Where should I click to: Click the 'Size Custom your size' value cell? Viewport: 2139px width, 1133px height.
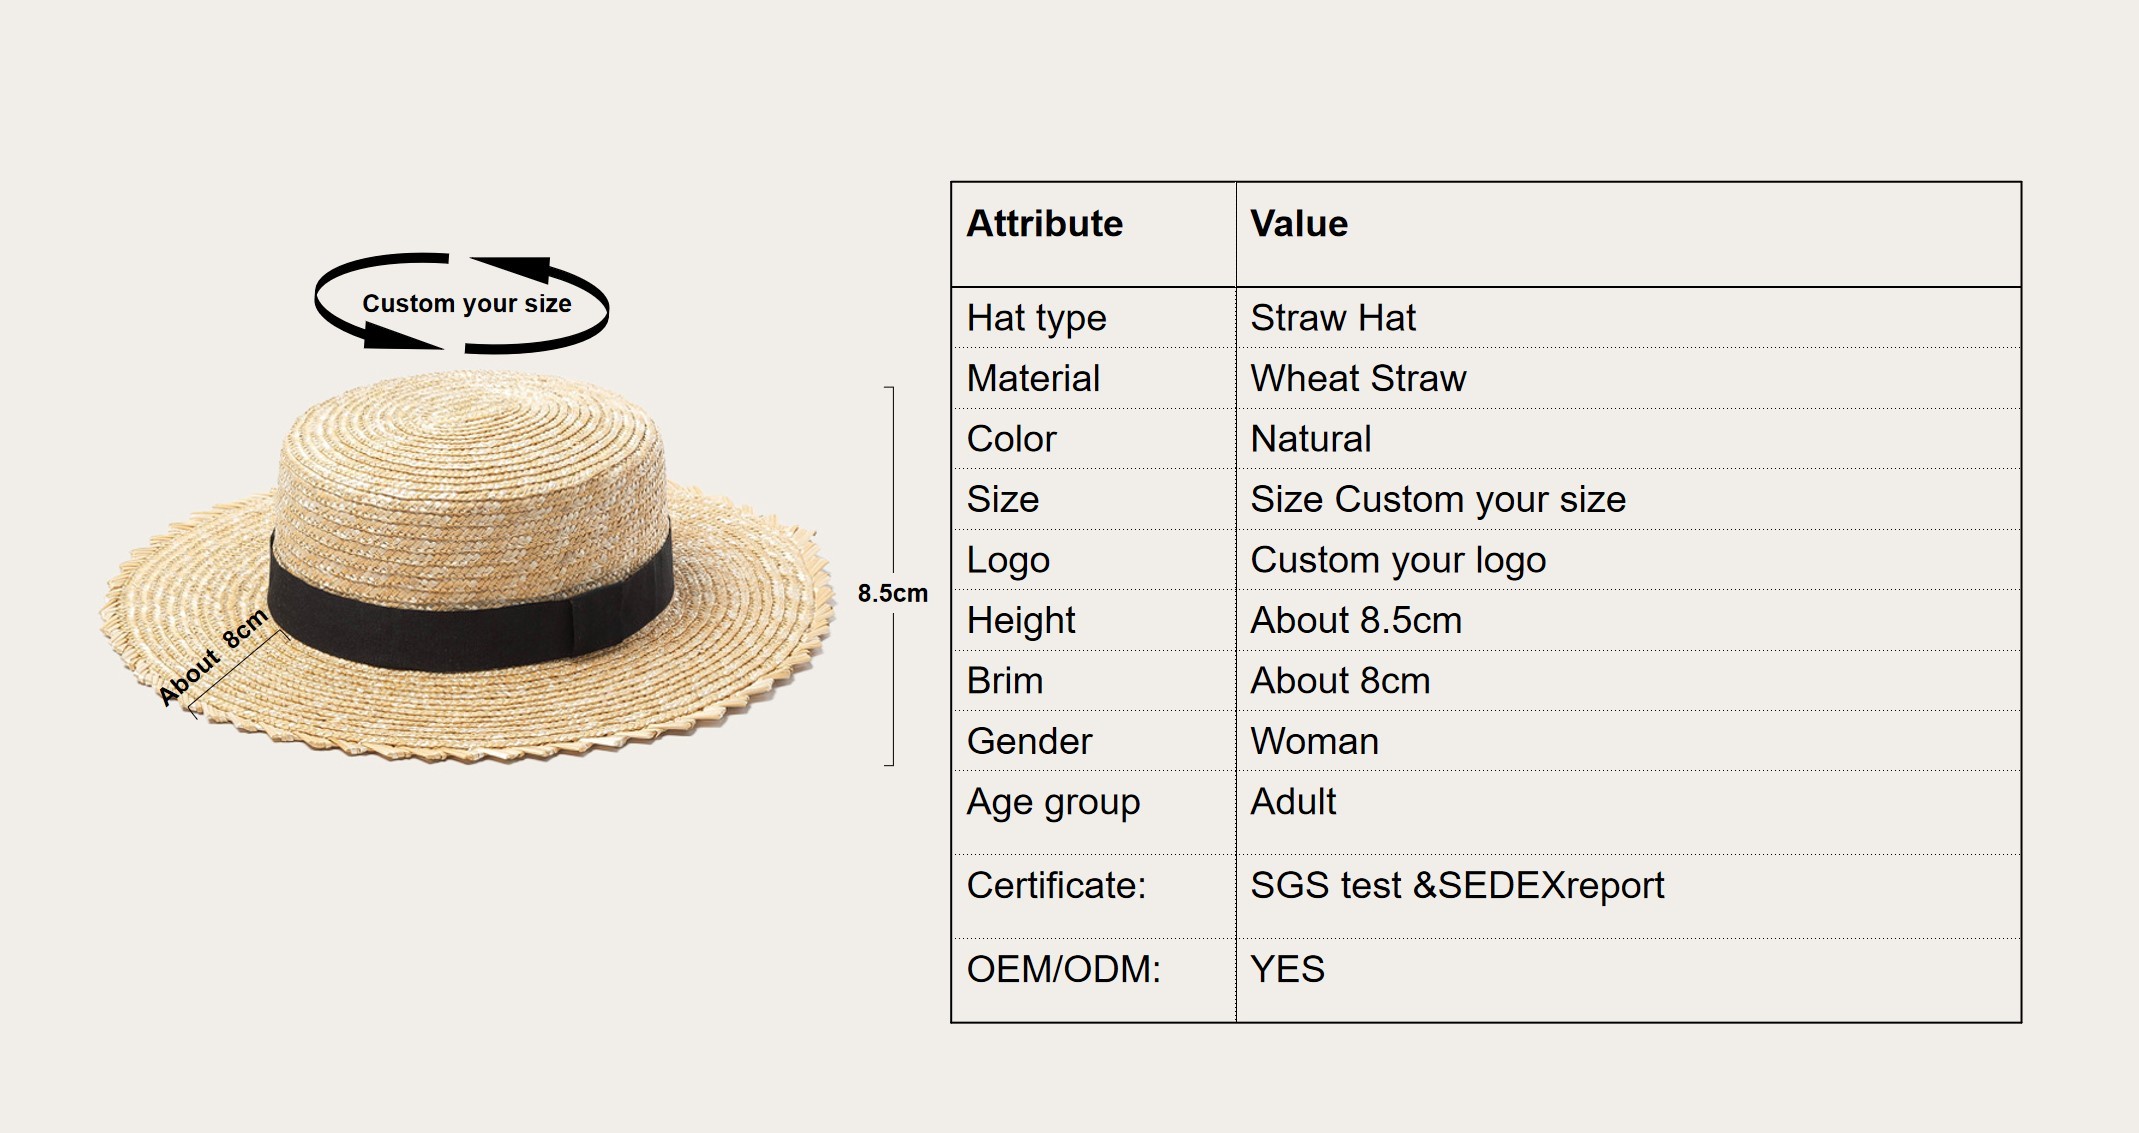tap(1628, 499)
